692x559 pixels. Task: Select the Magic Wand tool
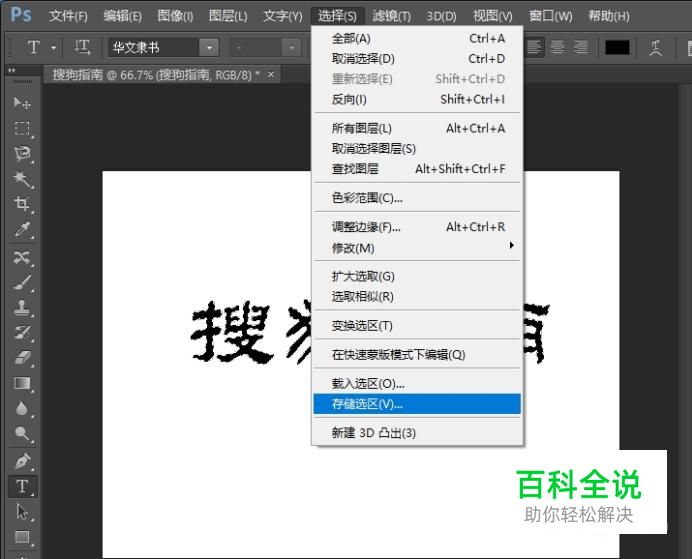(22, 179)
